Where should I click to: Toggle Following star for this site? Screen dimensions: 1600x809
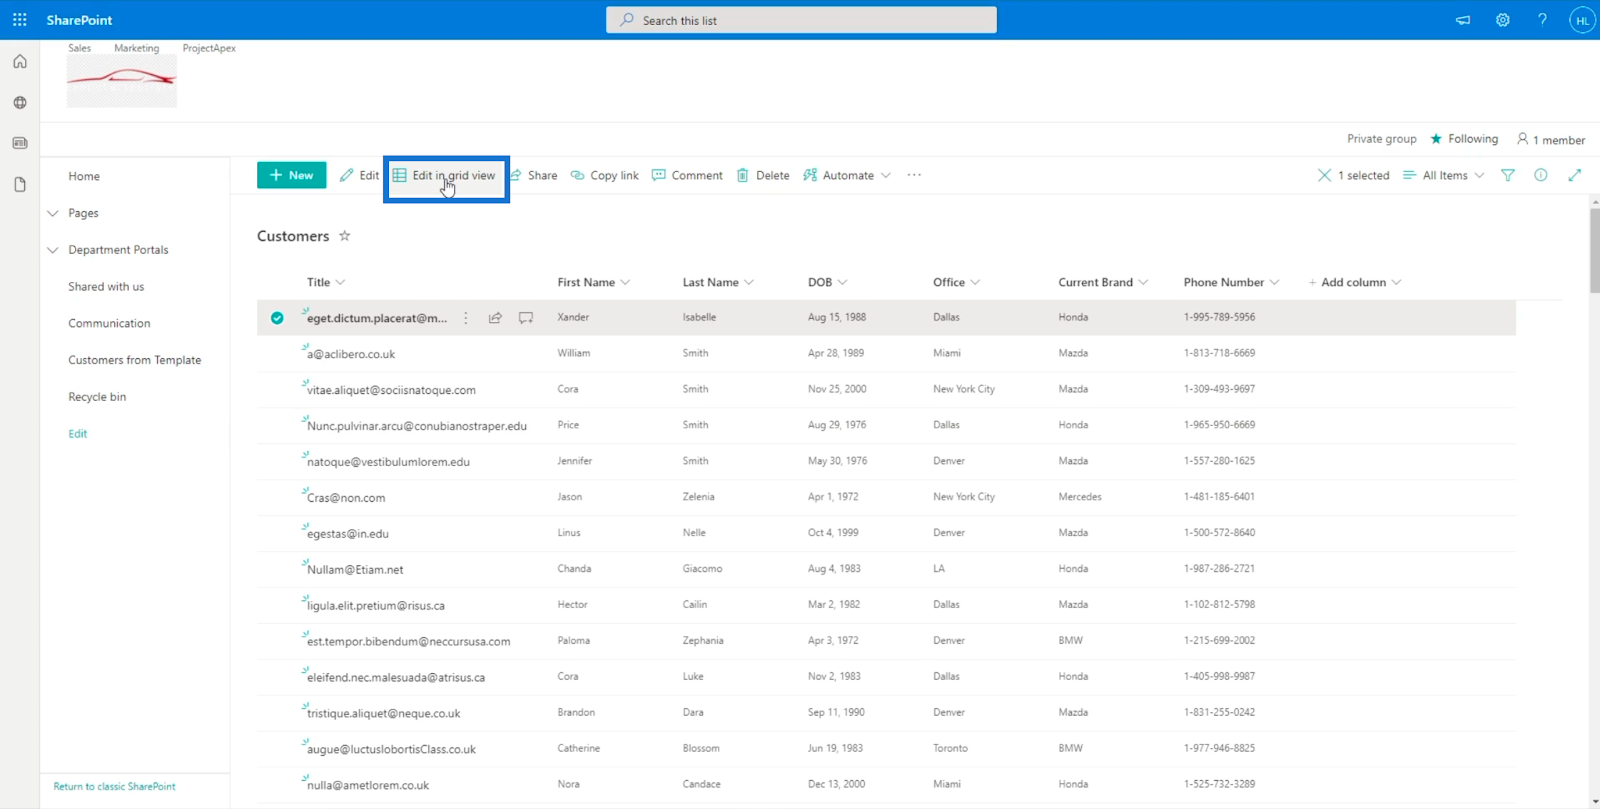(1437, 139)
